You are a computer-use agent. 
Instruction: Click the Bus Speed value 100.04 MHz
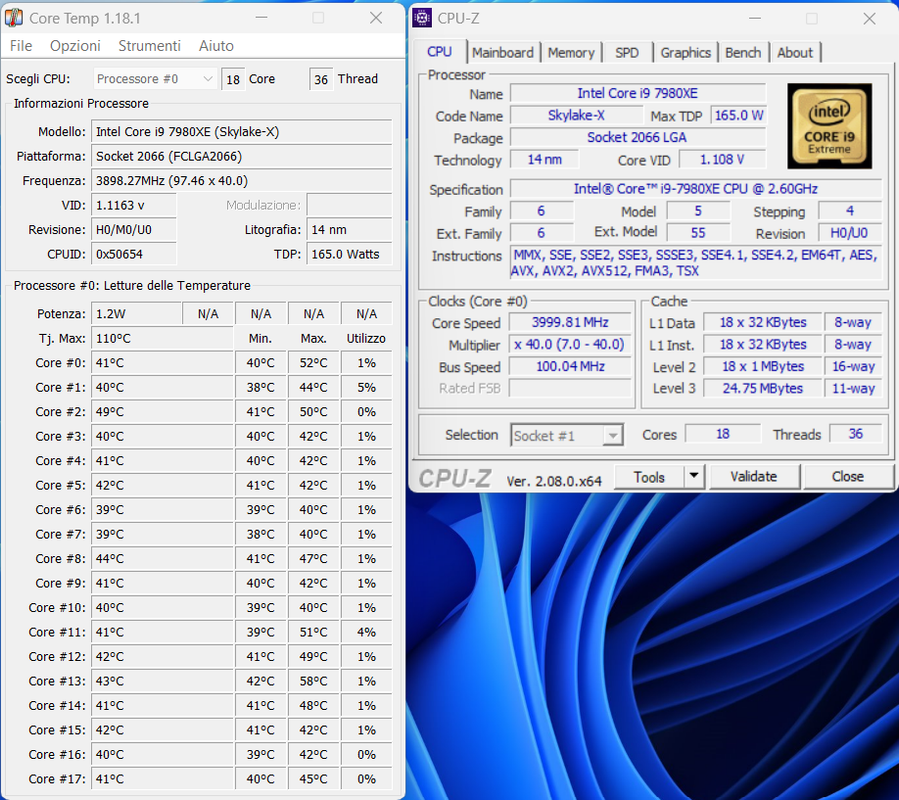click(570, 366)
